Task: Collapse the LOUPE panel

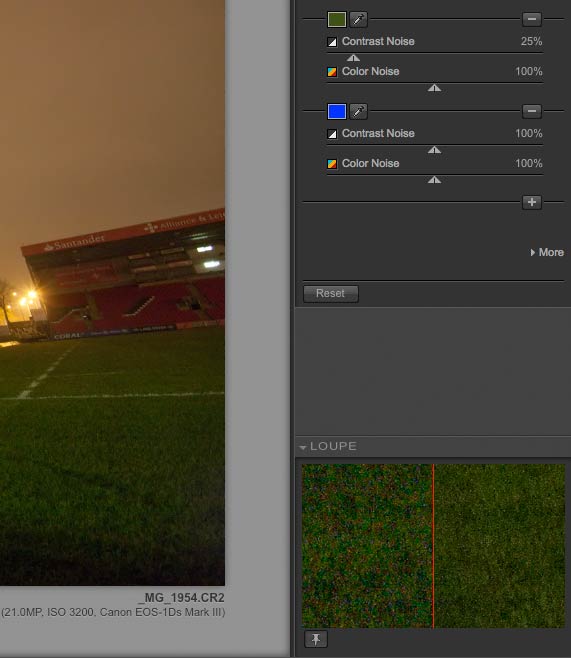Action: coord(303,447)
